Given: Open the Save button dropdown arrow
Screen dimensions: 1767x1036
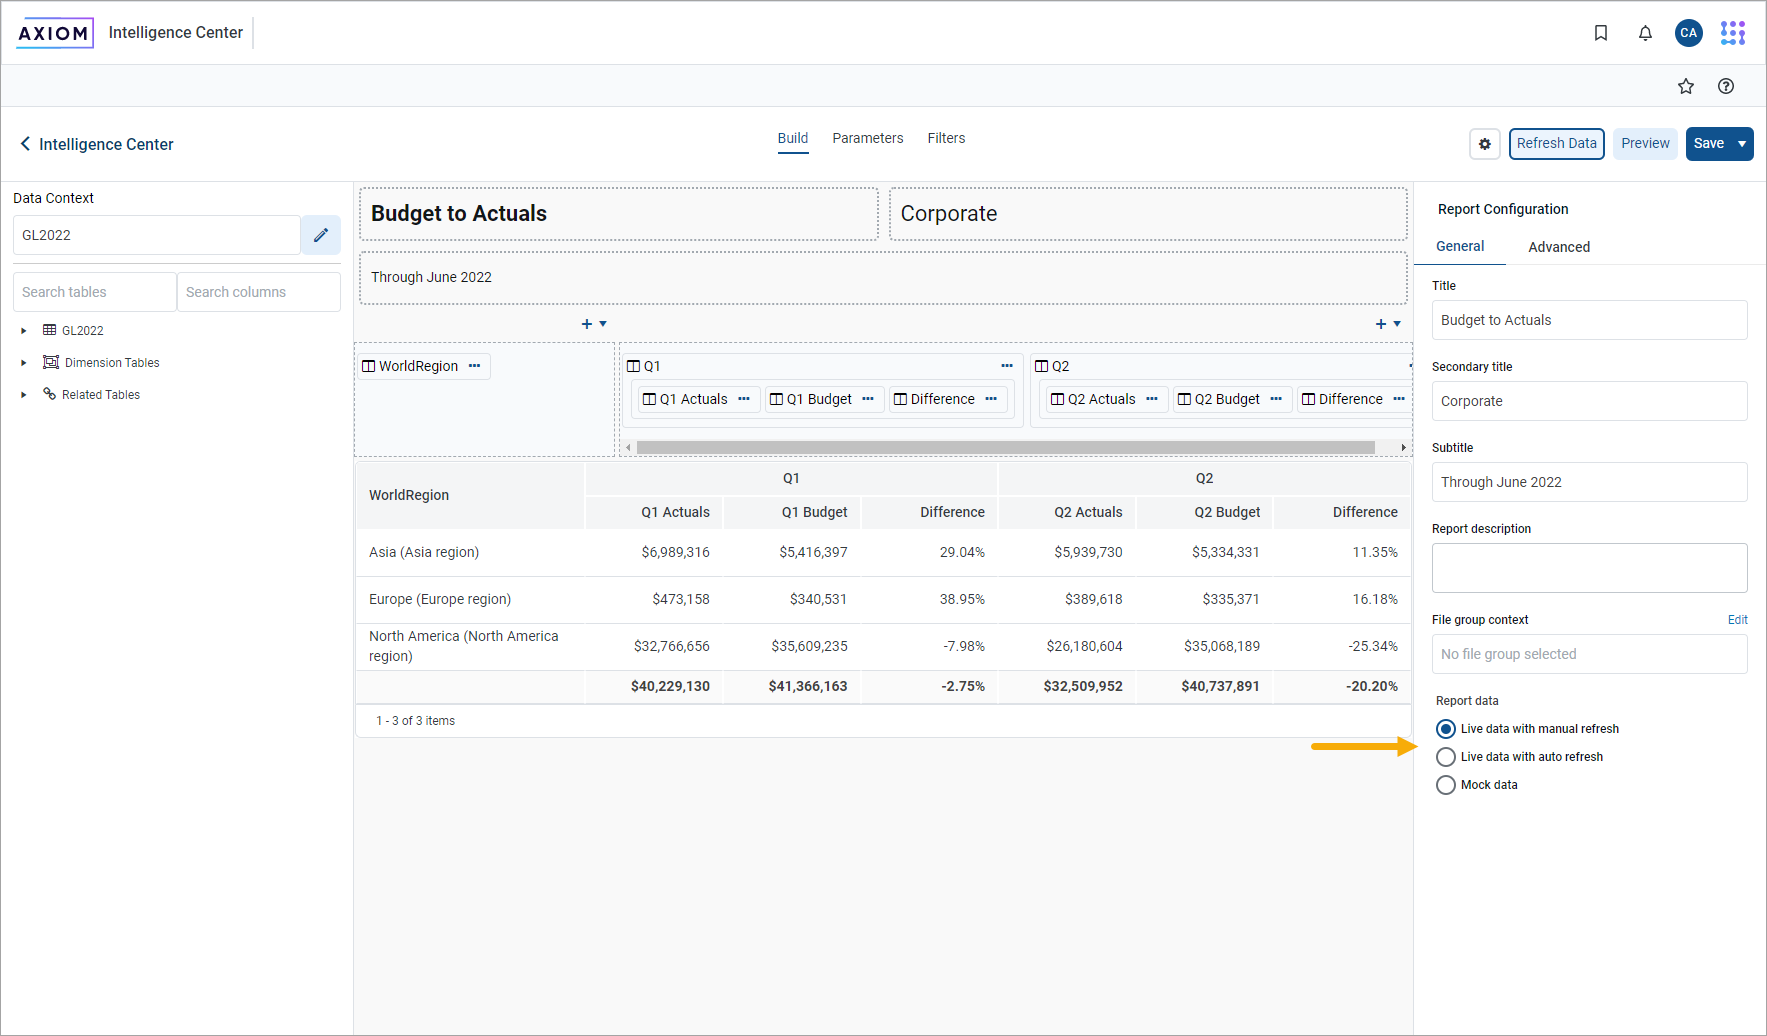Looking at the screenshot, I should pos(1742,144).
